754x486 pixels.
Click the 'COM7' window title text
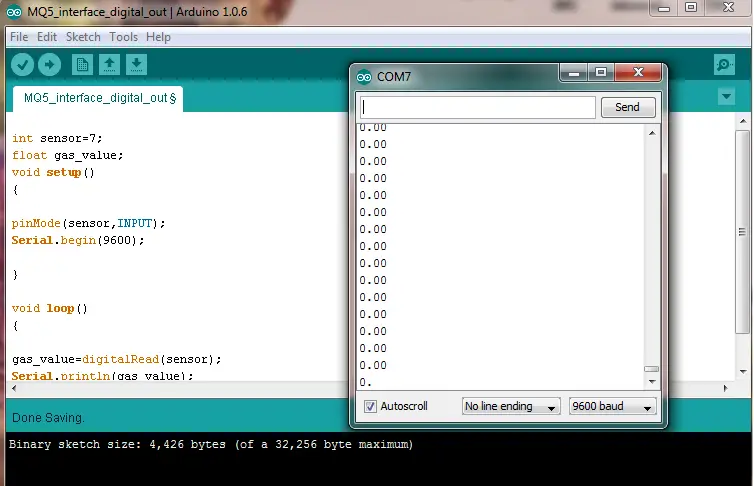click(x=394, y=77)
